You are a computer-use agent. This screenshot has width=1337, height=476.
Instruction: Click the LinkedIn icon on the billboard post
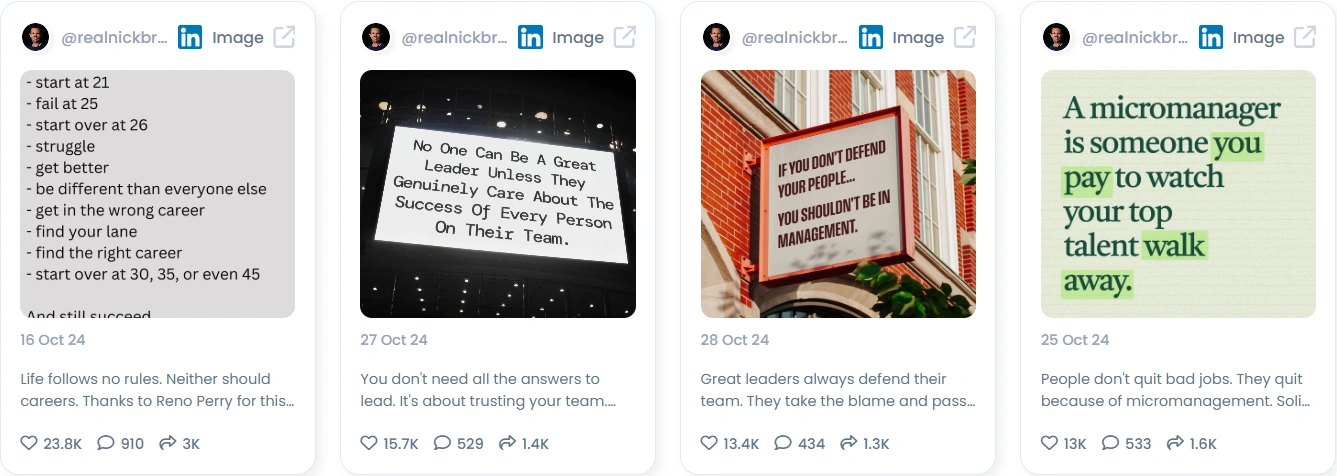[530, 37]
